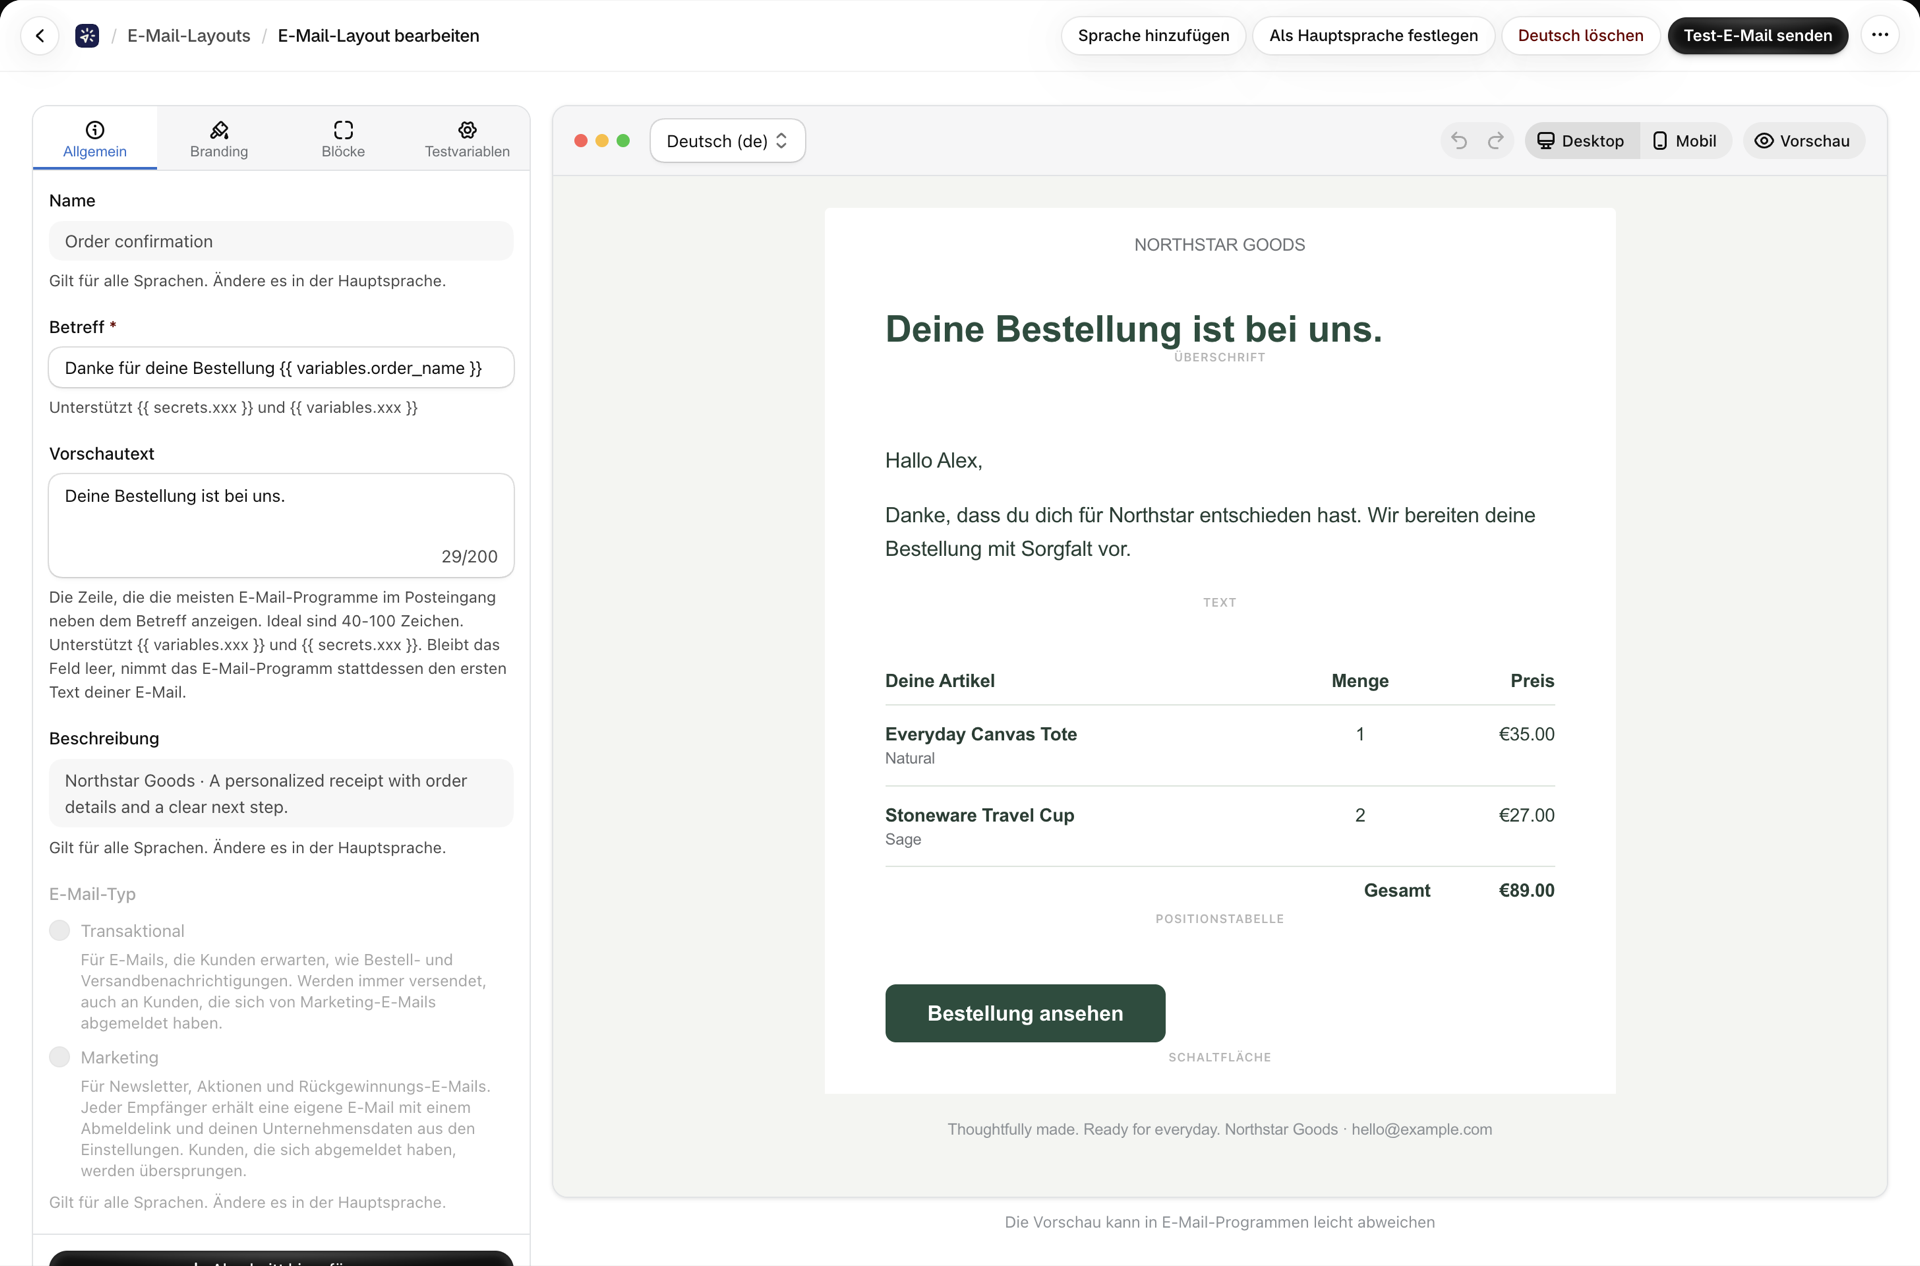Viewport: 1920px width, 1266px height.
Task: Go to the Testvariablen tab
Action: 467,139
